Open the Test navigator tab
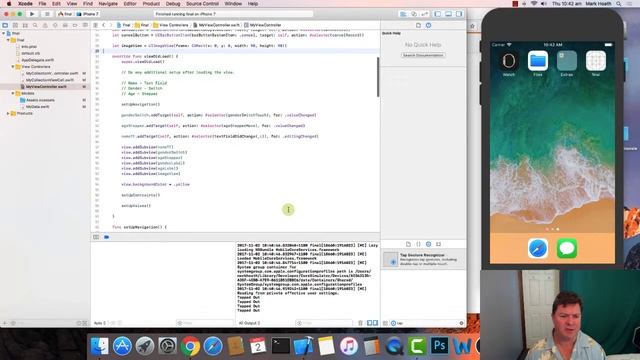This screenshot has height=360, width=640. 55,25
